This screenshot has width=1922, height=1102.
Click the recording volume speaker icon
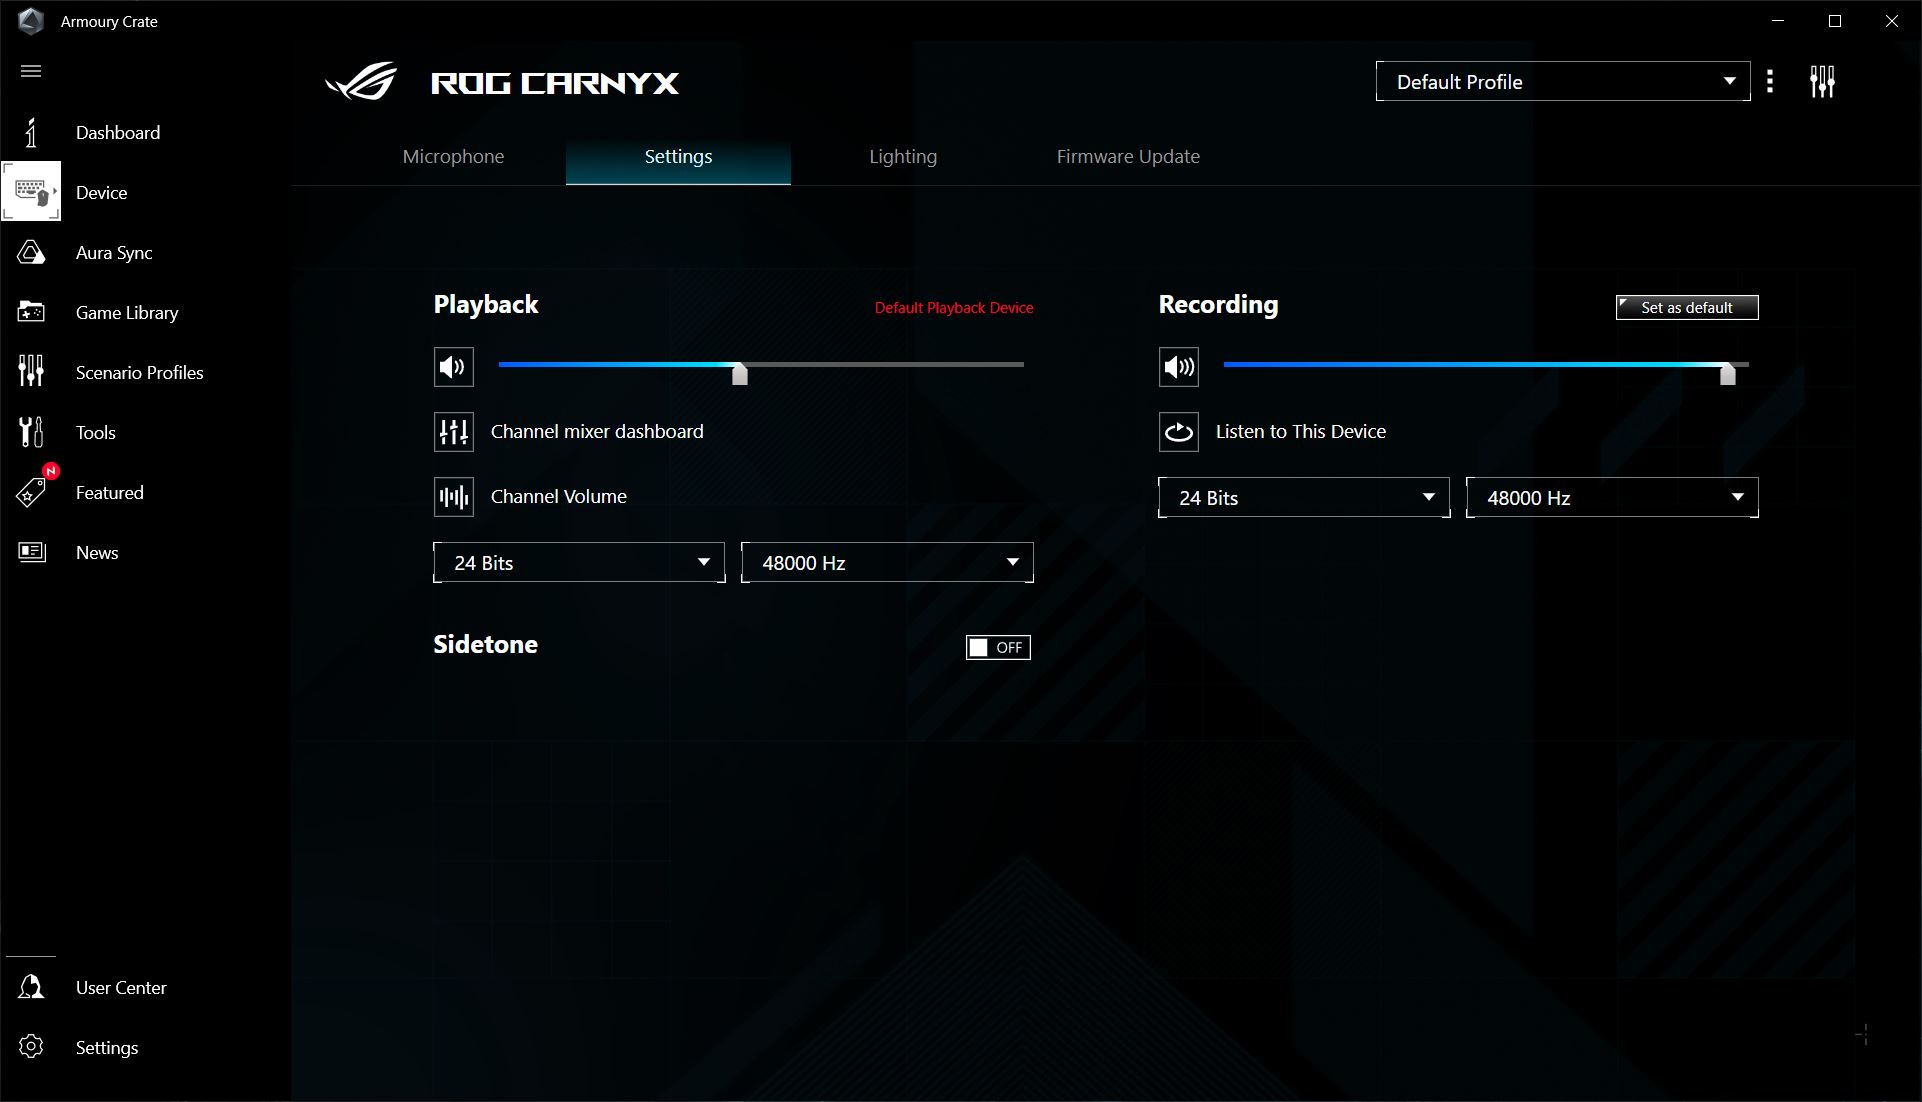coord(1179,367)
